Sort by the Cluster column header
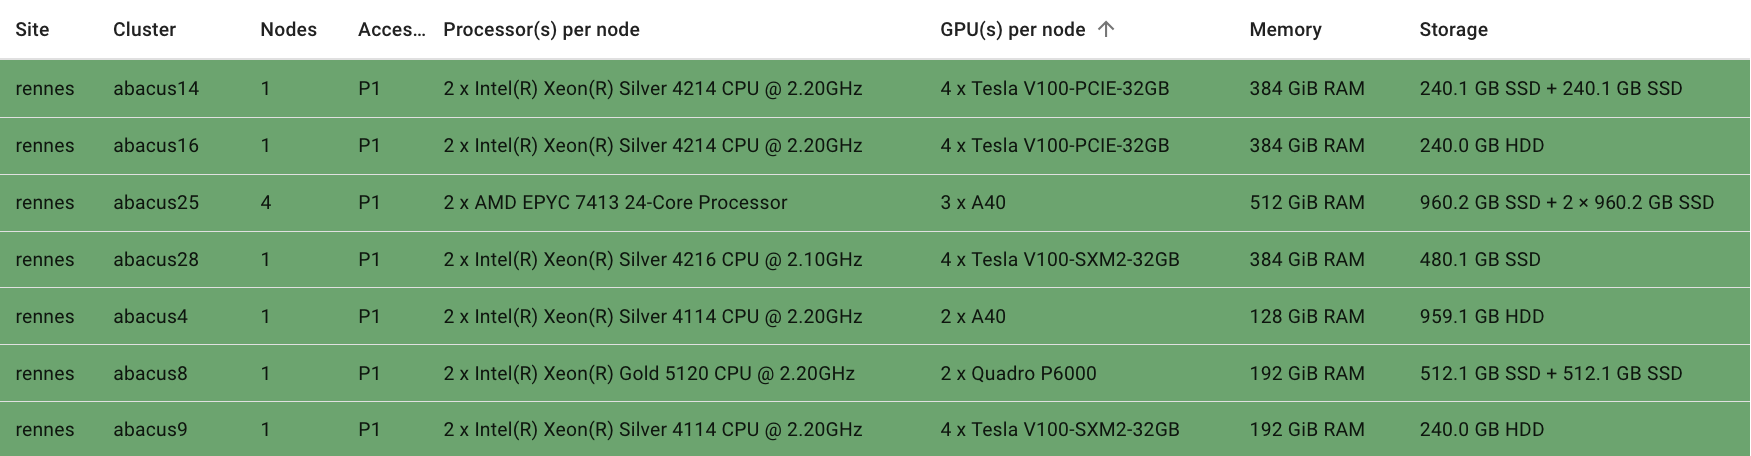1751x456 pixels. tap(144, 30)
